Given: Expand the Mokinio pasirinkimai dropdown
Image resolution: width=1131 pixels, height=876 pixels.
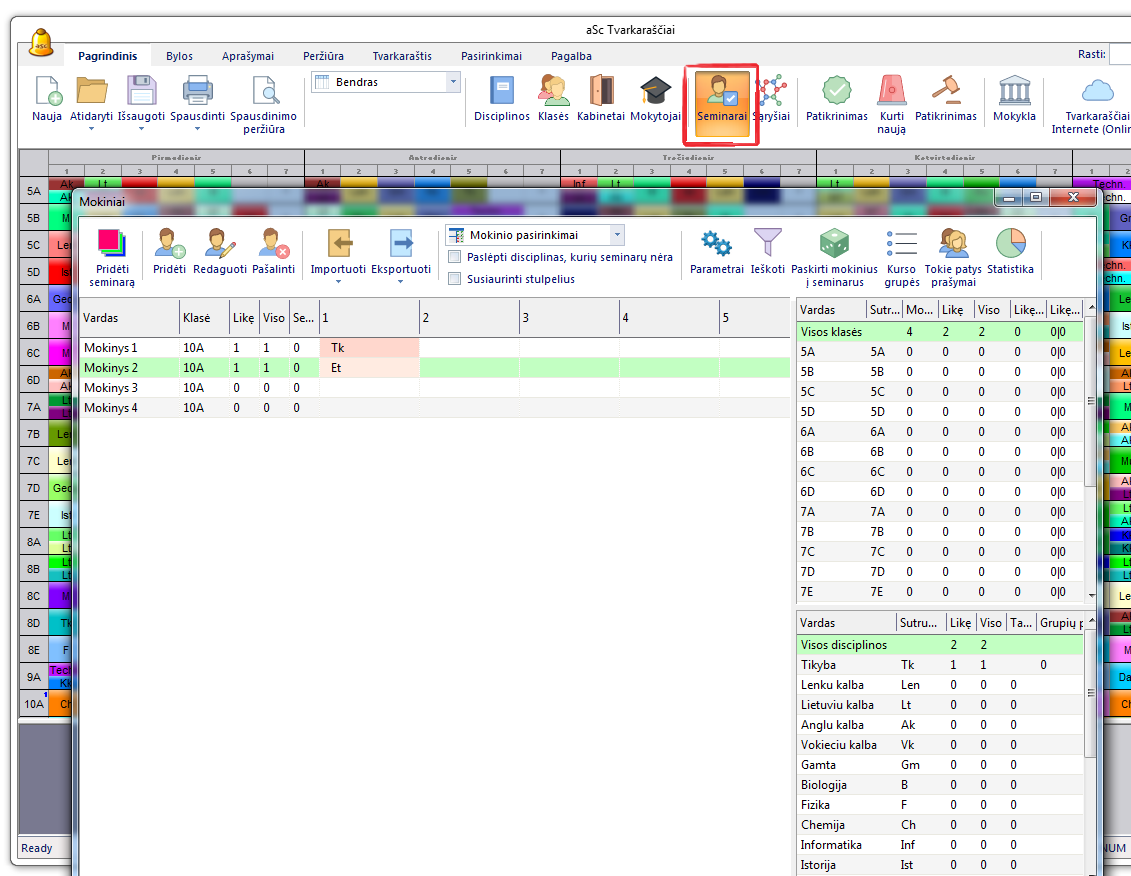Looking at the screenshot, I should 616,235.
